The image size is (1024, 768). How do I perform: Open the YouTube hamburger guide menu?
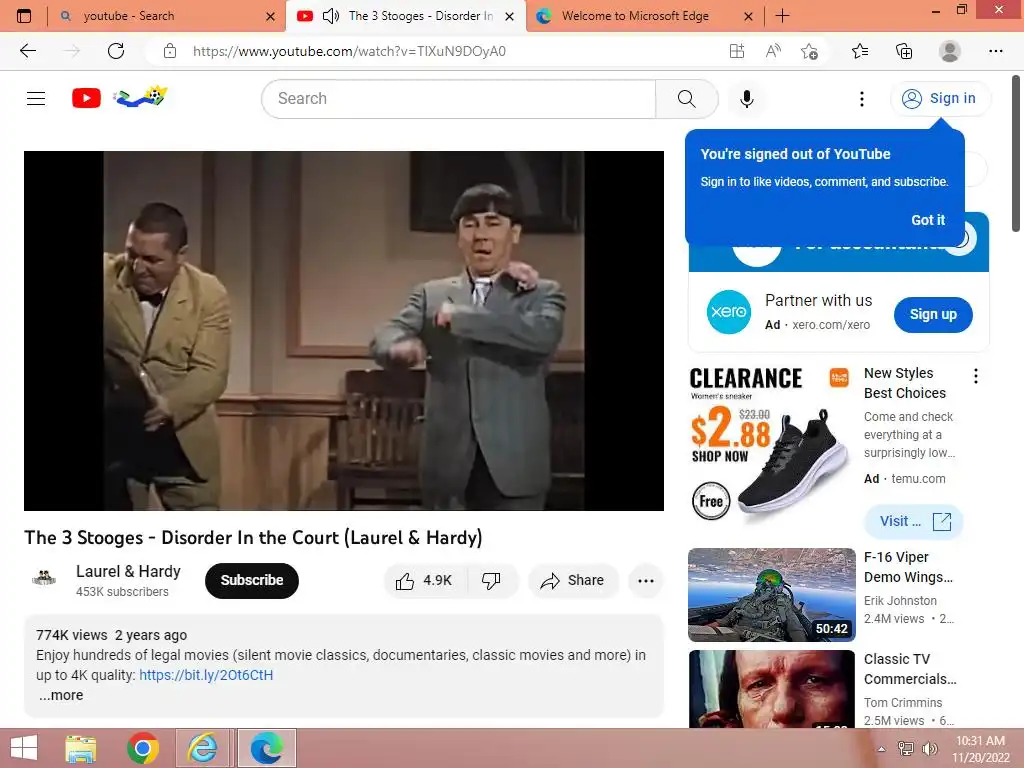pyautogui.click(x=36, y=99)
